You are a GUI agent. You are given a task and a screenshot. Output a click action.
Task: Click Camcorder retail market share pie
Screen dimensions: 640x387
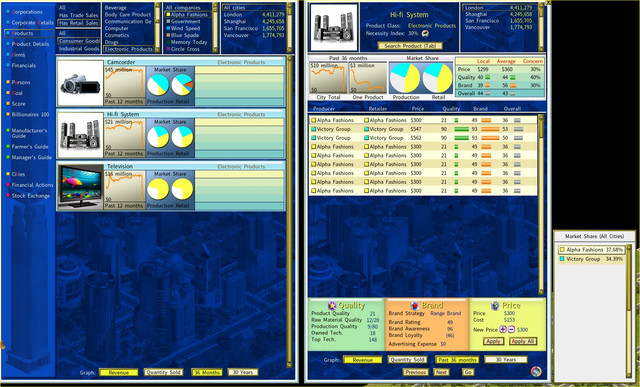pos(182,85)
